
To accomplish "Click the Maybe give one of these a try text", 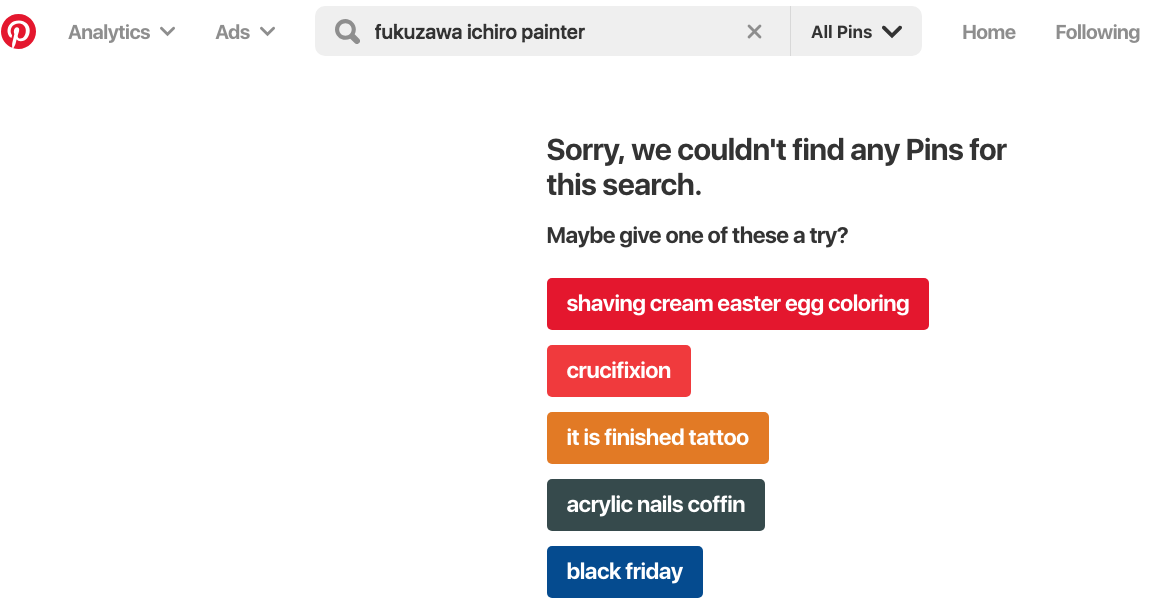I will (x=697, y=236).
